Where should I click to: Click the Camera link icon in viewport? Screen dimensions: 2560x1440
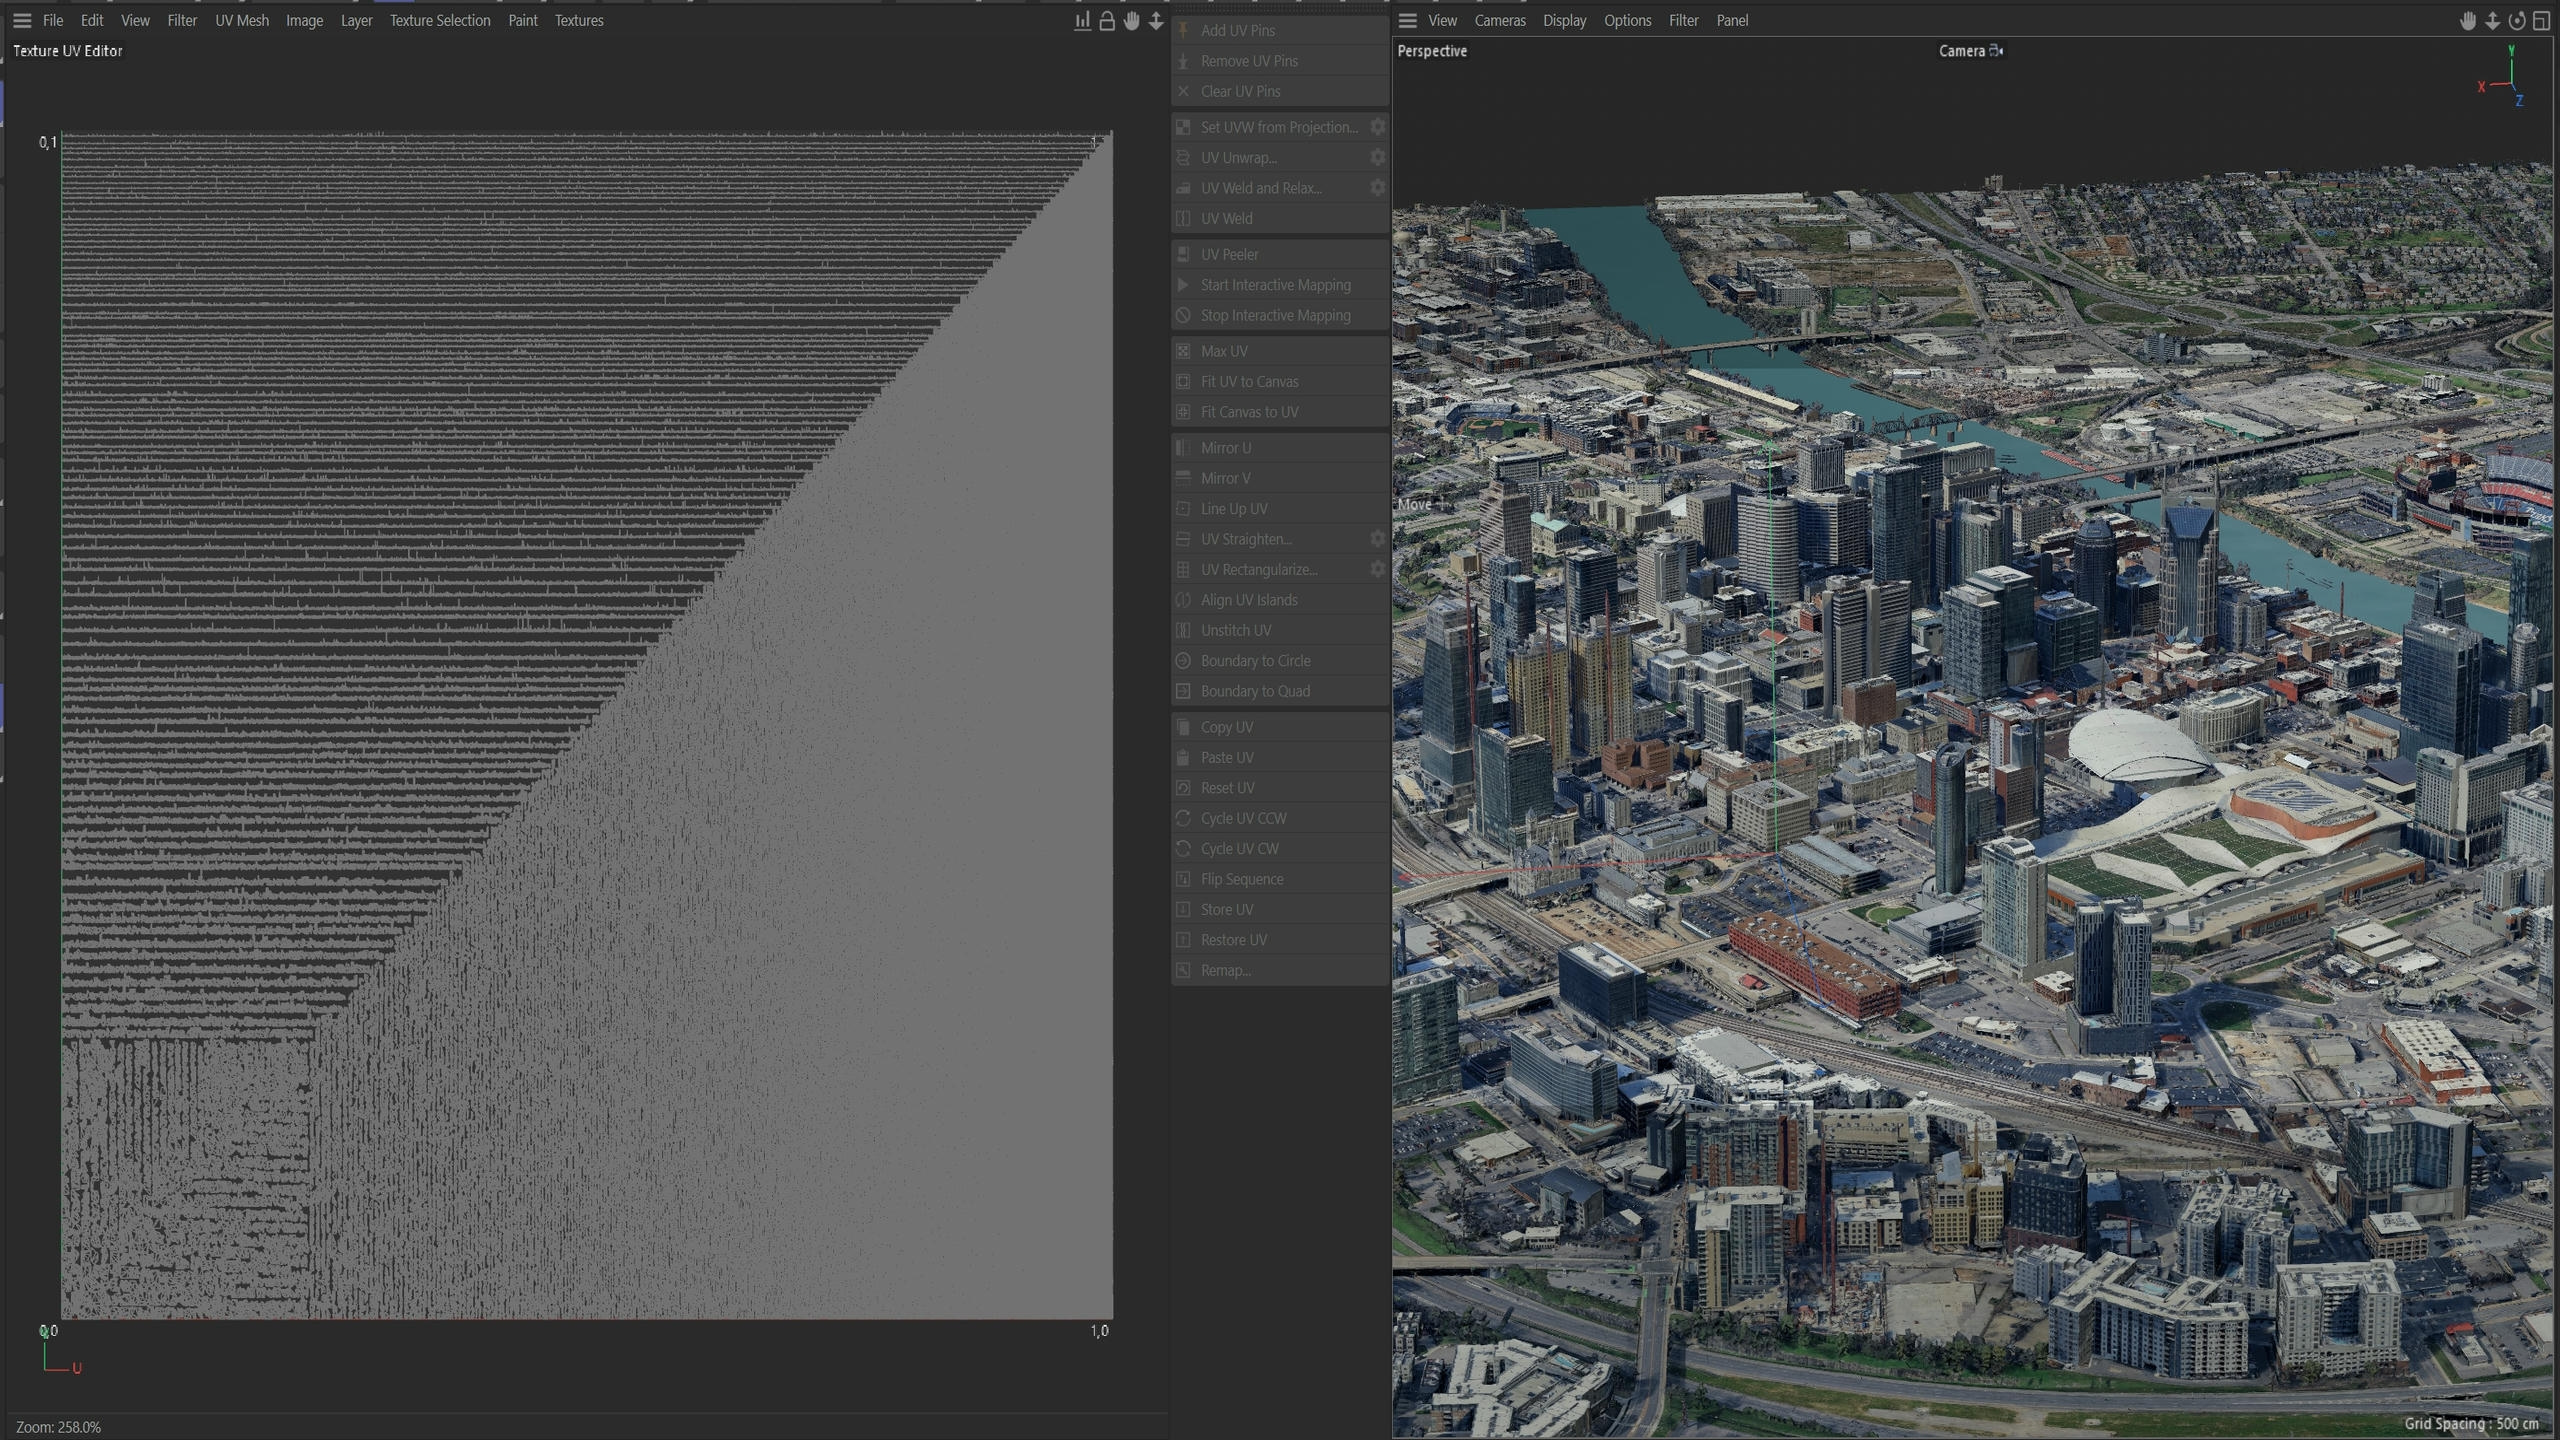pyautogui.click(x=1996, y=50)
